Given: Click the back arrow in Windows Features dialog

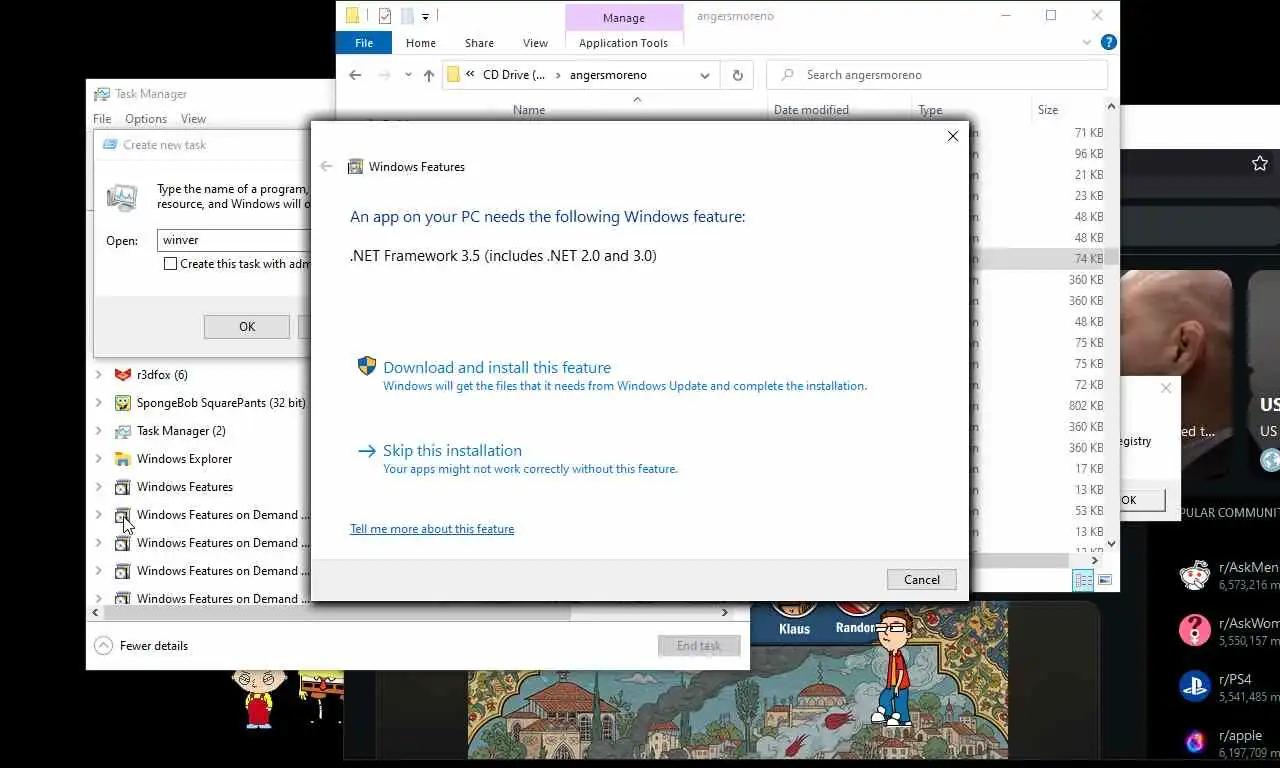Looking at the screenshot, I should pos(326,166).
